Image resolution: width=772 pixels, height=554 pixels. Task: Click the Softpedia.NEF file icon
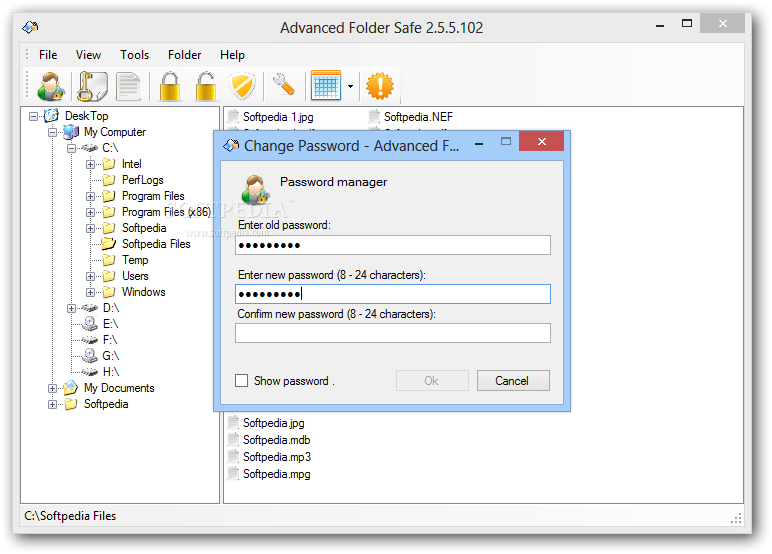pyautogui.click(x=374, y=117)
